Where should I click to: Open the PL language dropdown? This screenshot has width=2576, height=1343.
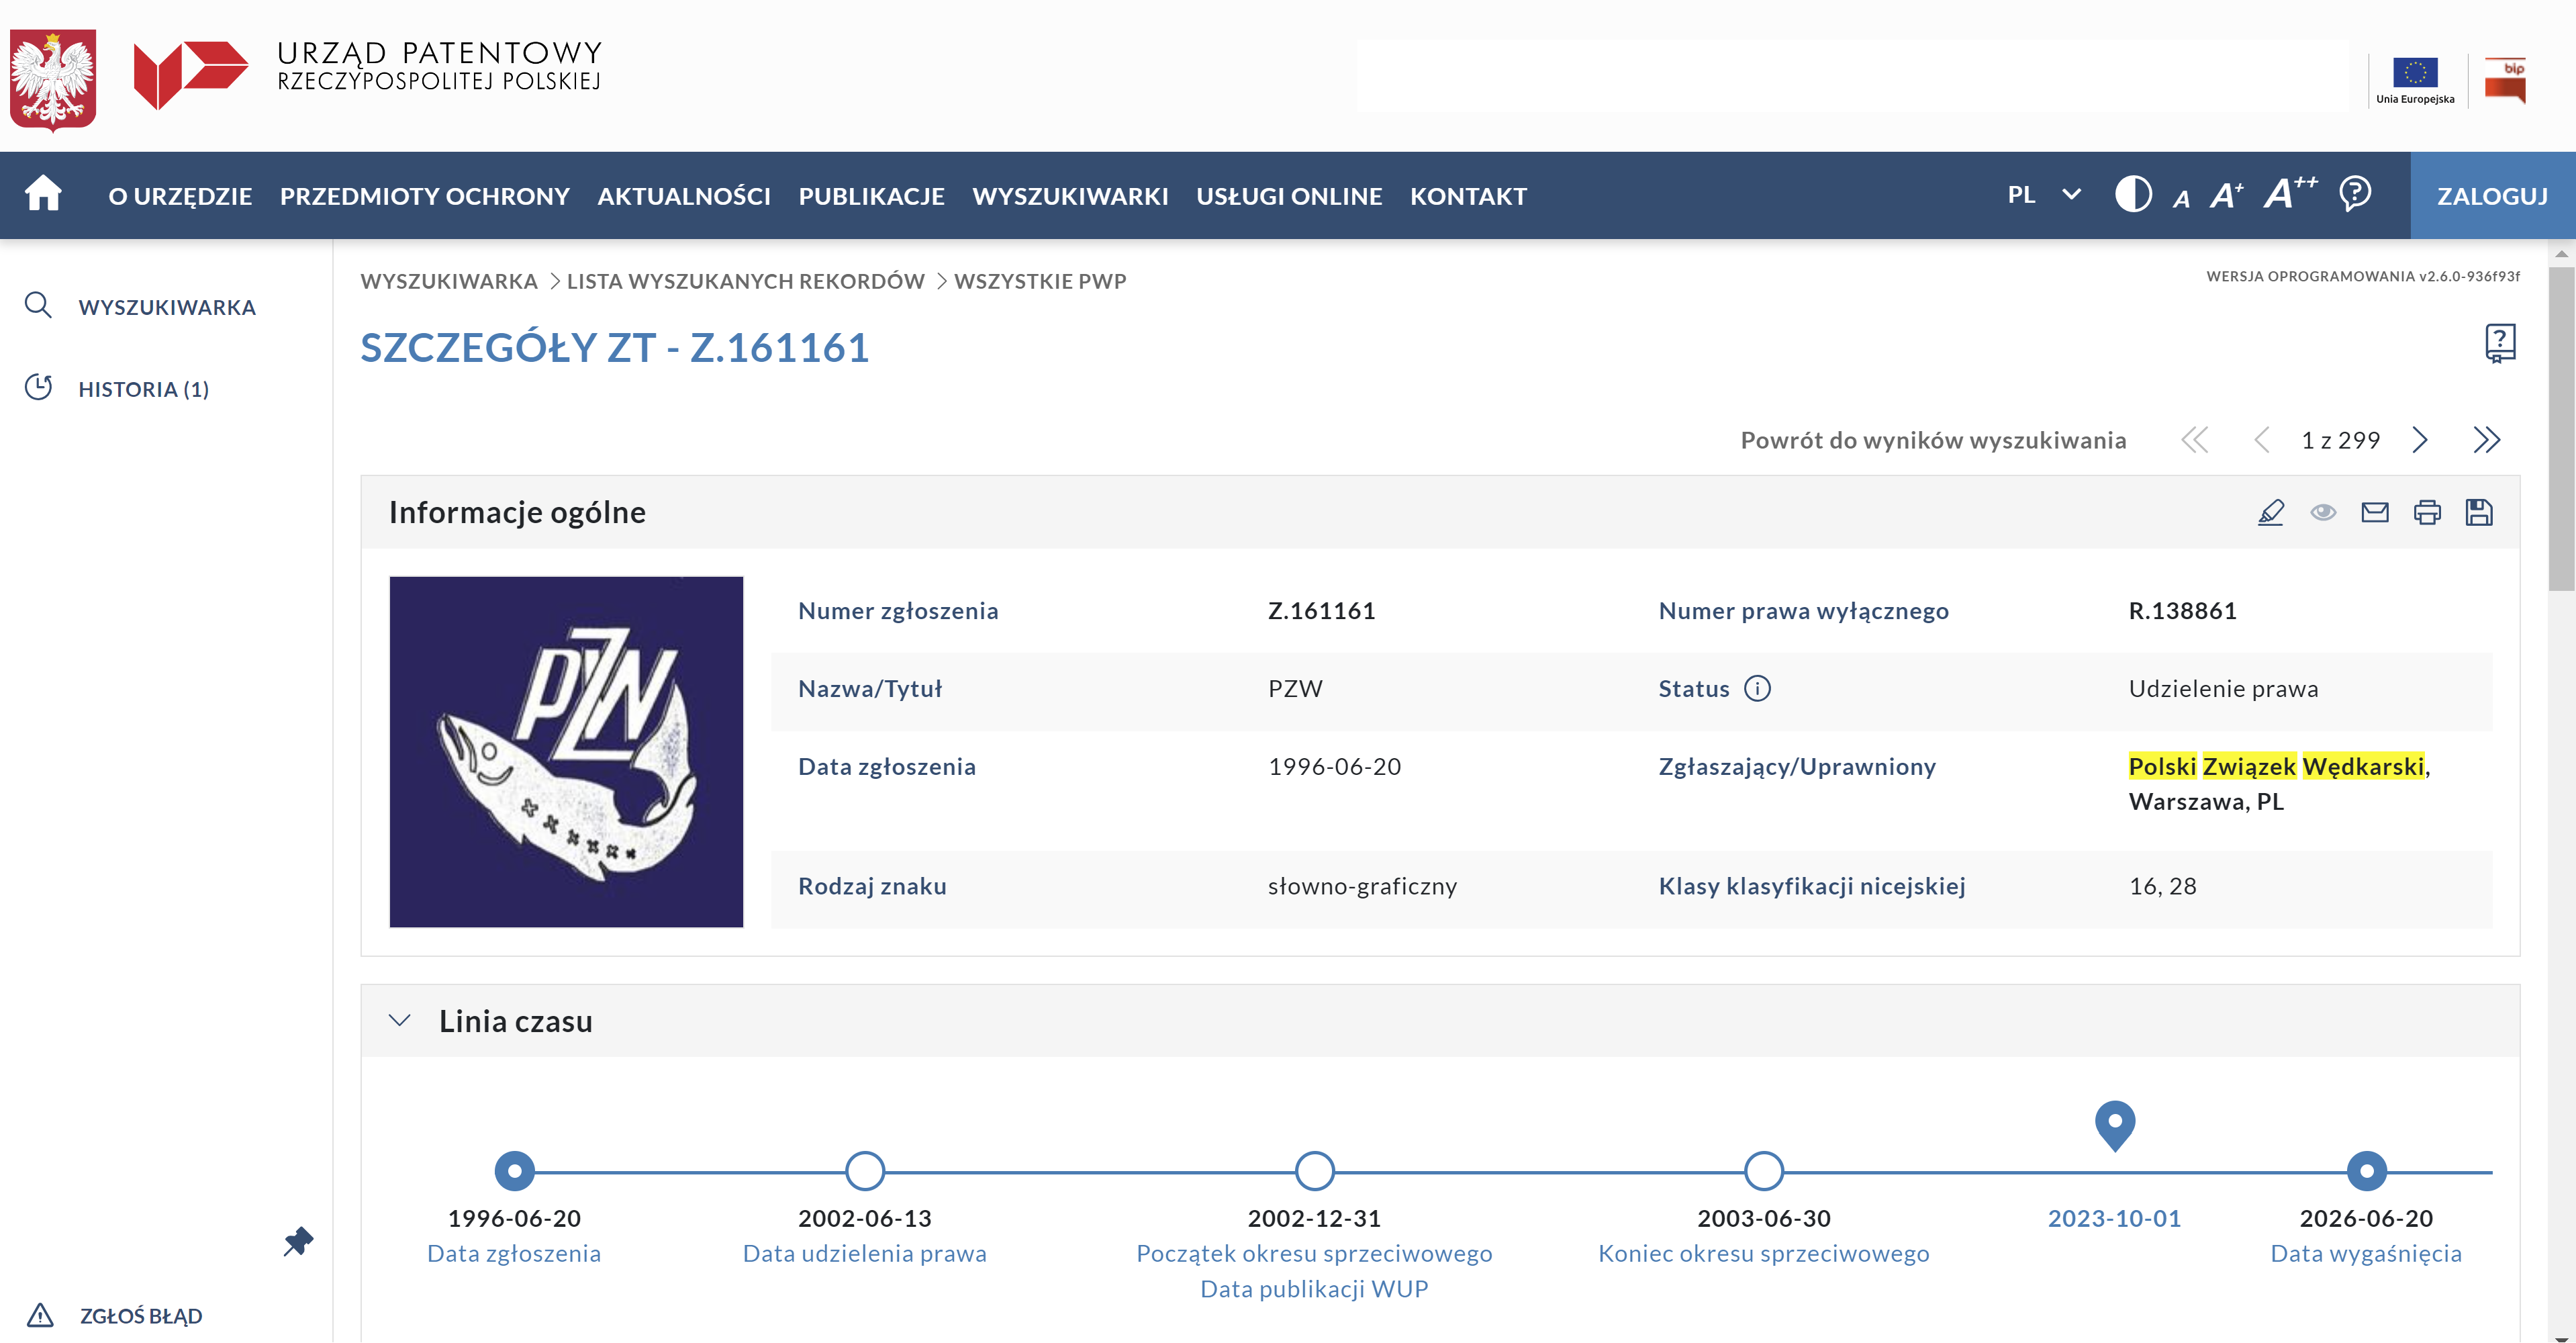point(2043,195)
